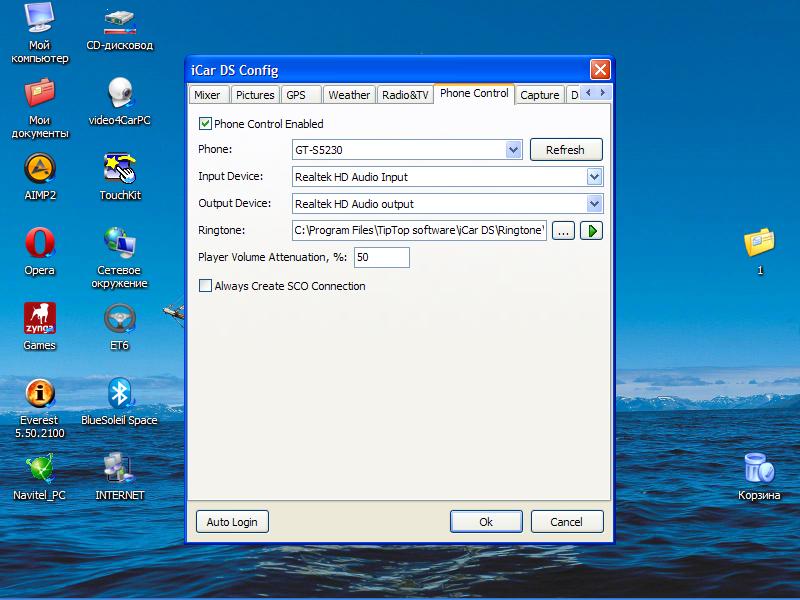Disable the Phone Control Enabled checkbox

point(206,124)
